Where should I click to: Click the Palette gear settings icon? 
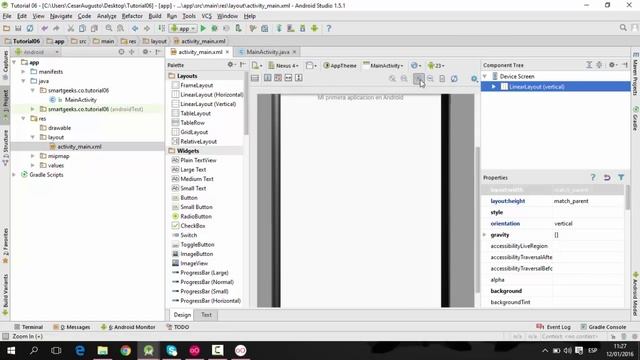click(x=230, y=64)
